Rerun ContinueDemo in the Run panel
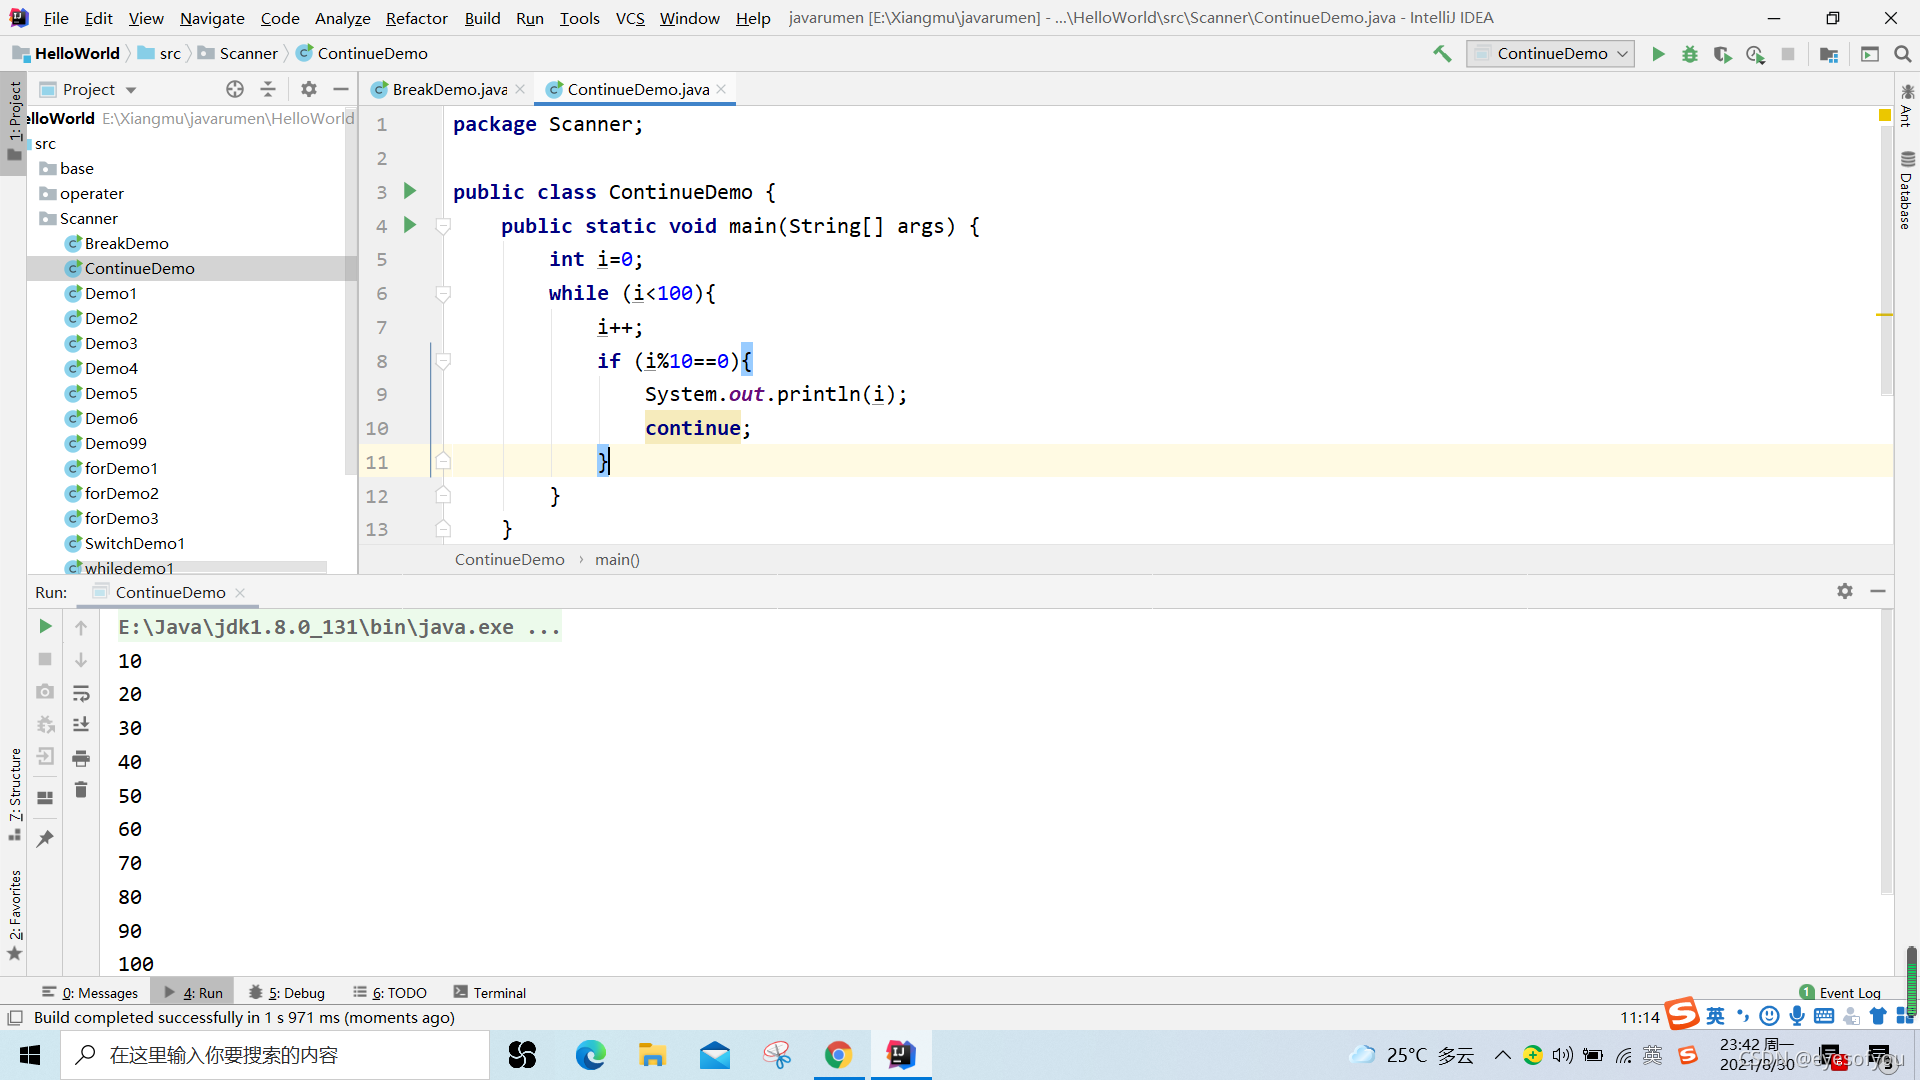 click(x=45, y=626)
